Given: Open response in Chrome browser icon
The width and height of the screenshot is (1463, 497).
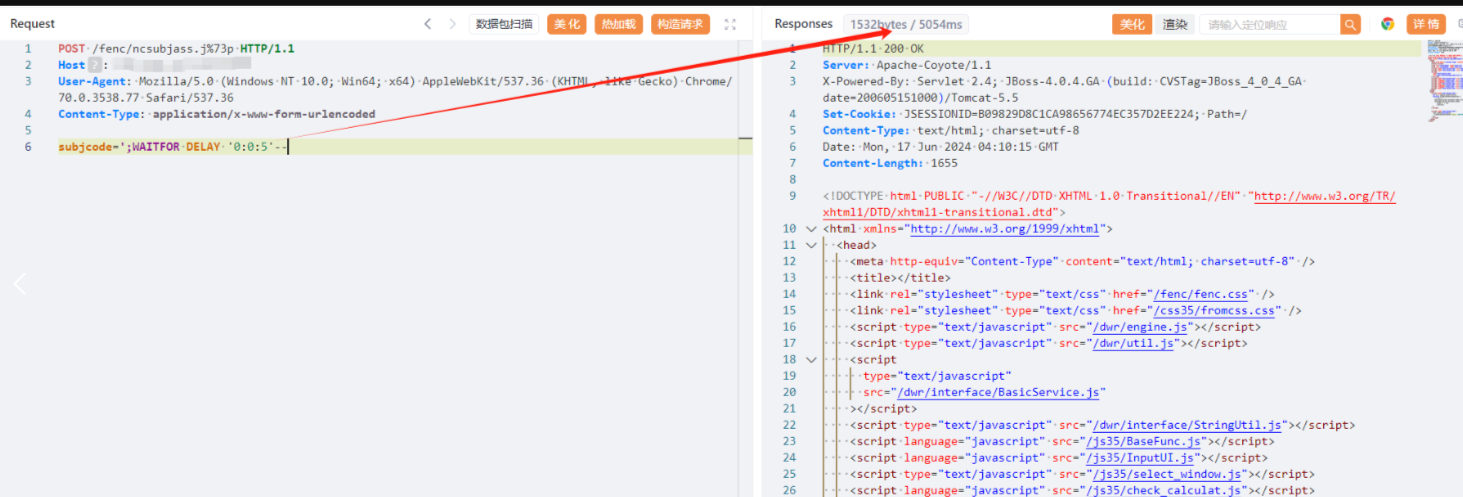Looking at the screenshot, I should click(x=1388, y=24).
